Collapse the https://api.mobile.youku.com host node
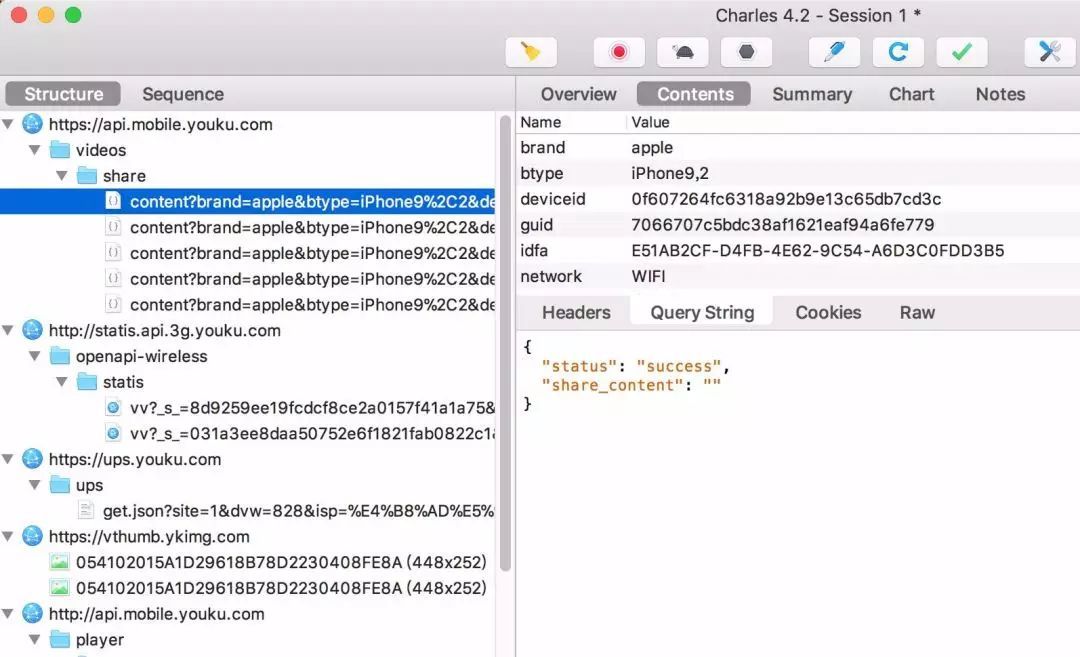This screenshot has width=1080, height=657. point(8,124)
